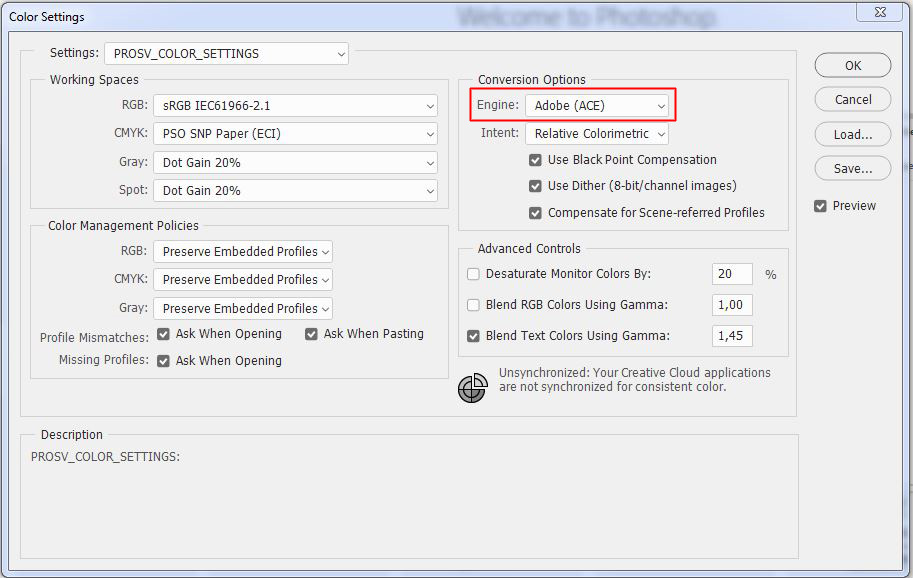Viewport: 913px width, 578px height.
Task: Toggle Profile Mismatches Ask When Pasting
Action: (x=312, y=334)
